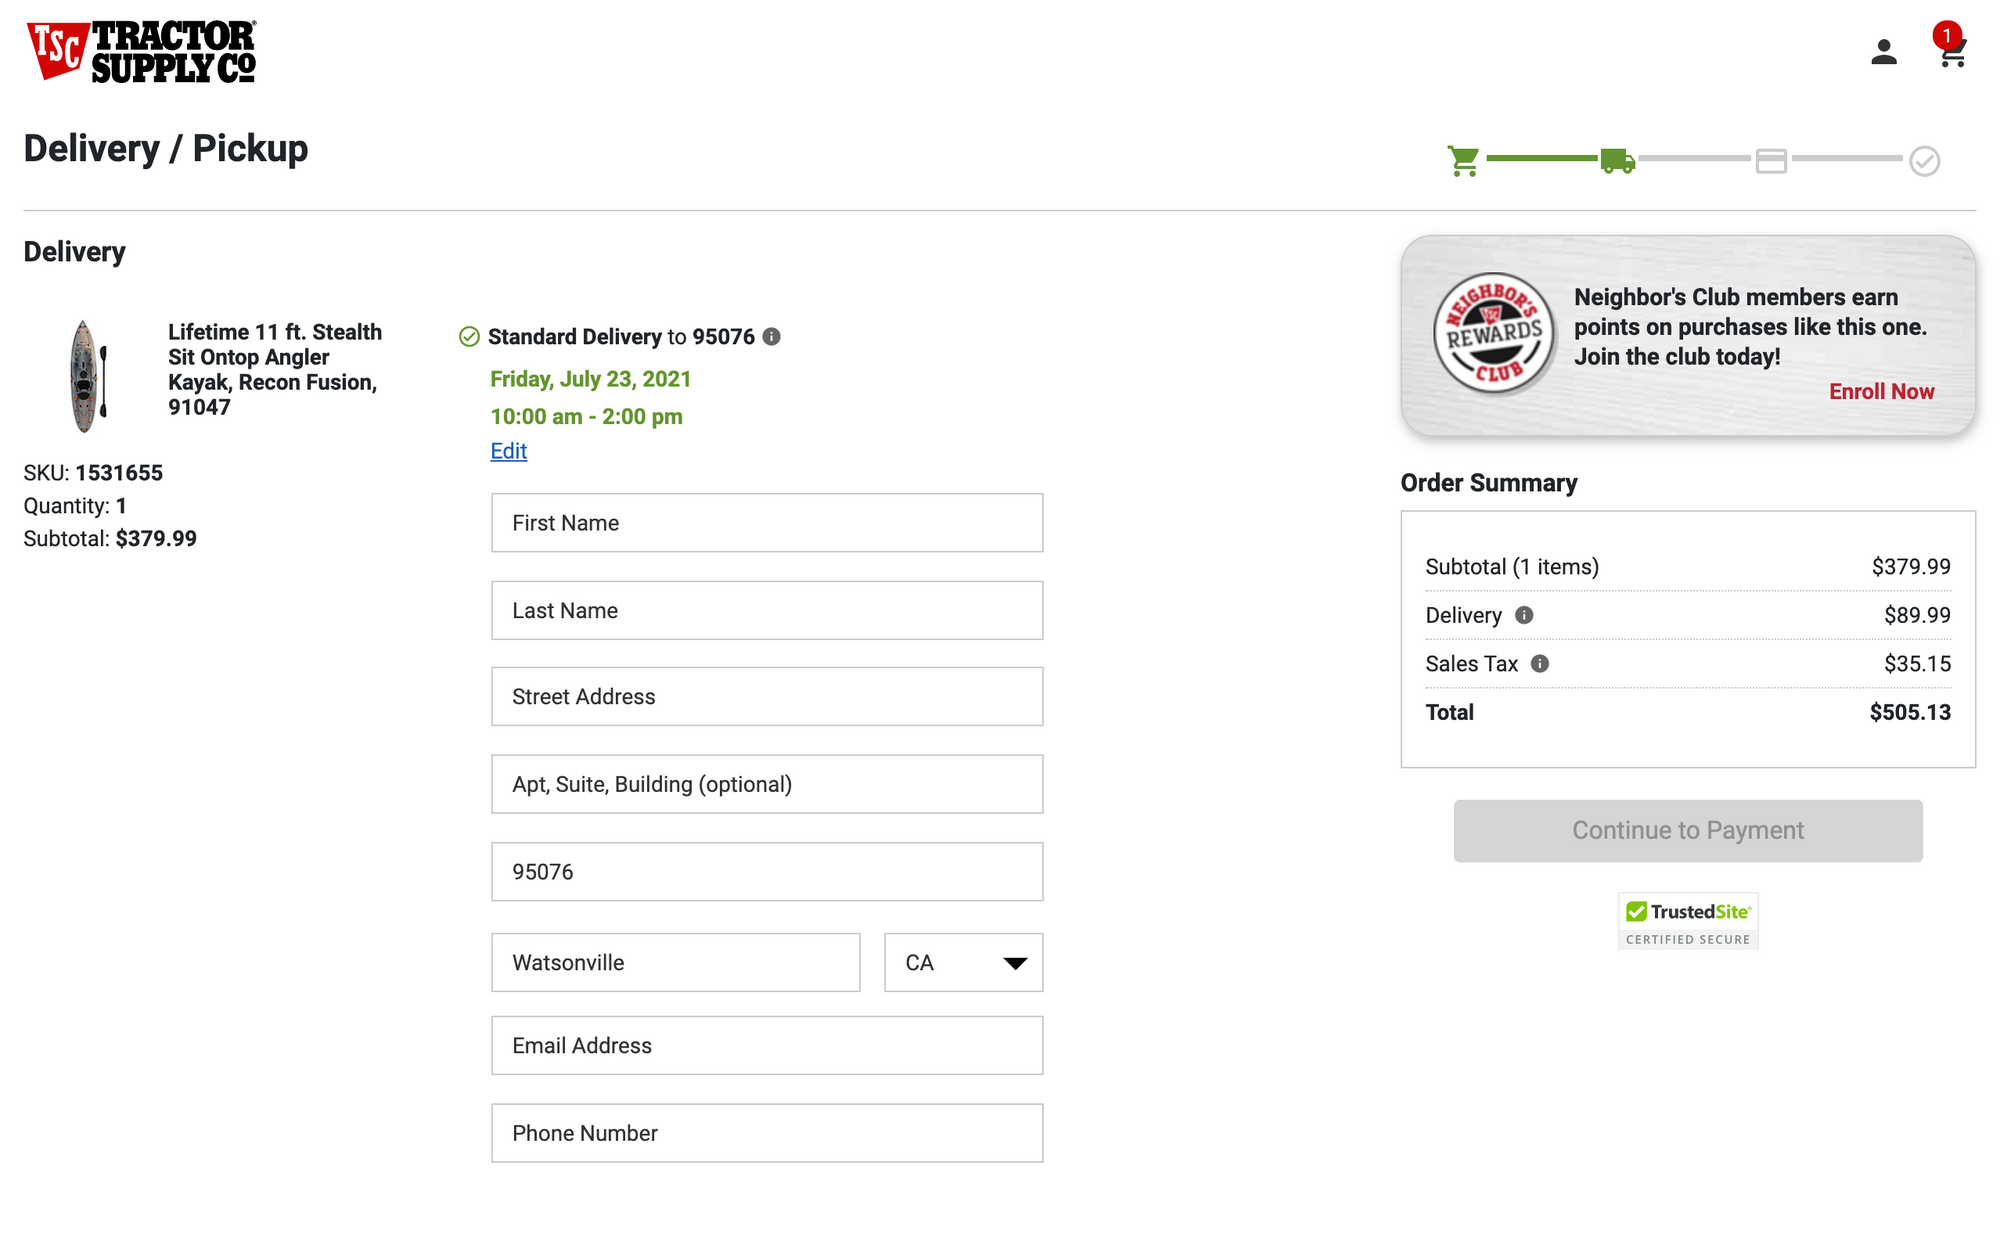The image size is (2000, 1252).
Task: Click the checkmark confirmation progress step
Action: (1924, 161)
